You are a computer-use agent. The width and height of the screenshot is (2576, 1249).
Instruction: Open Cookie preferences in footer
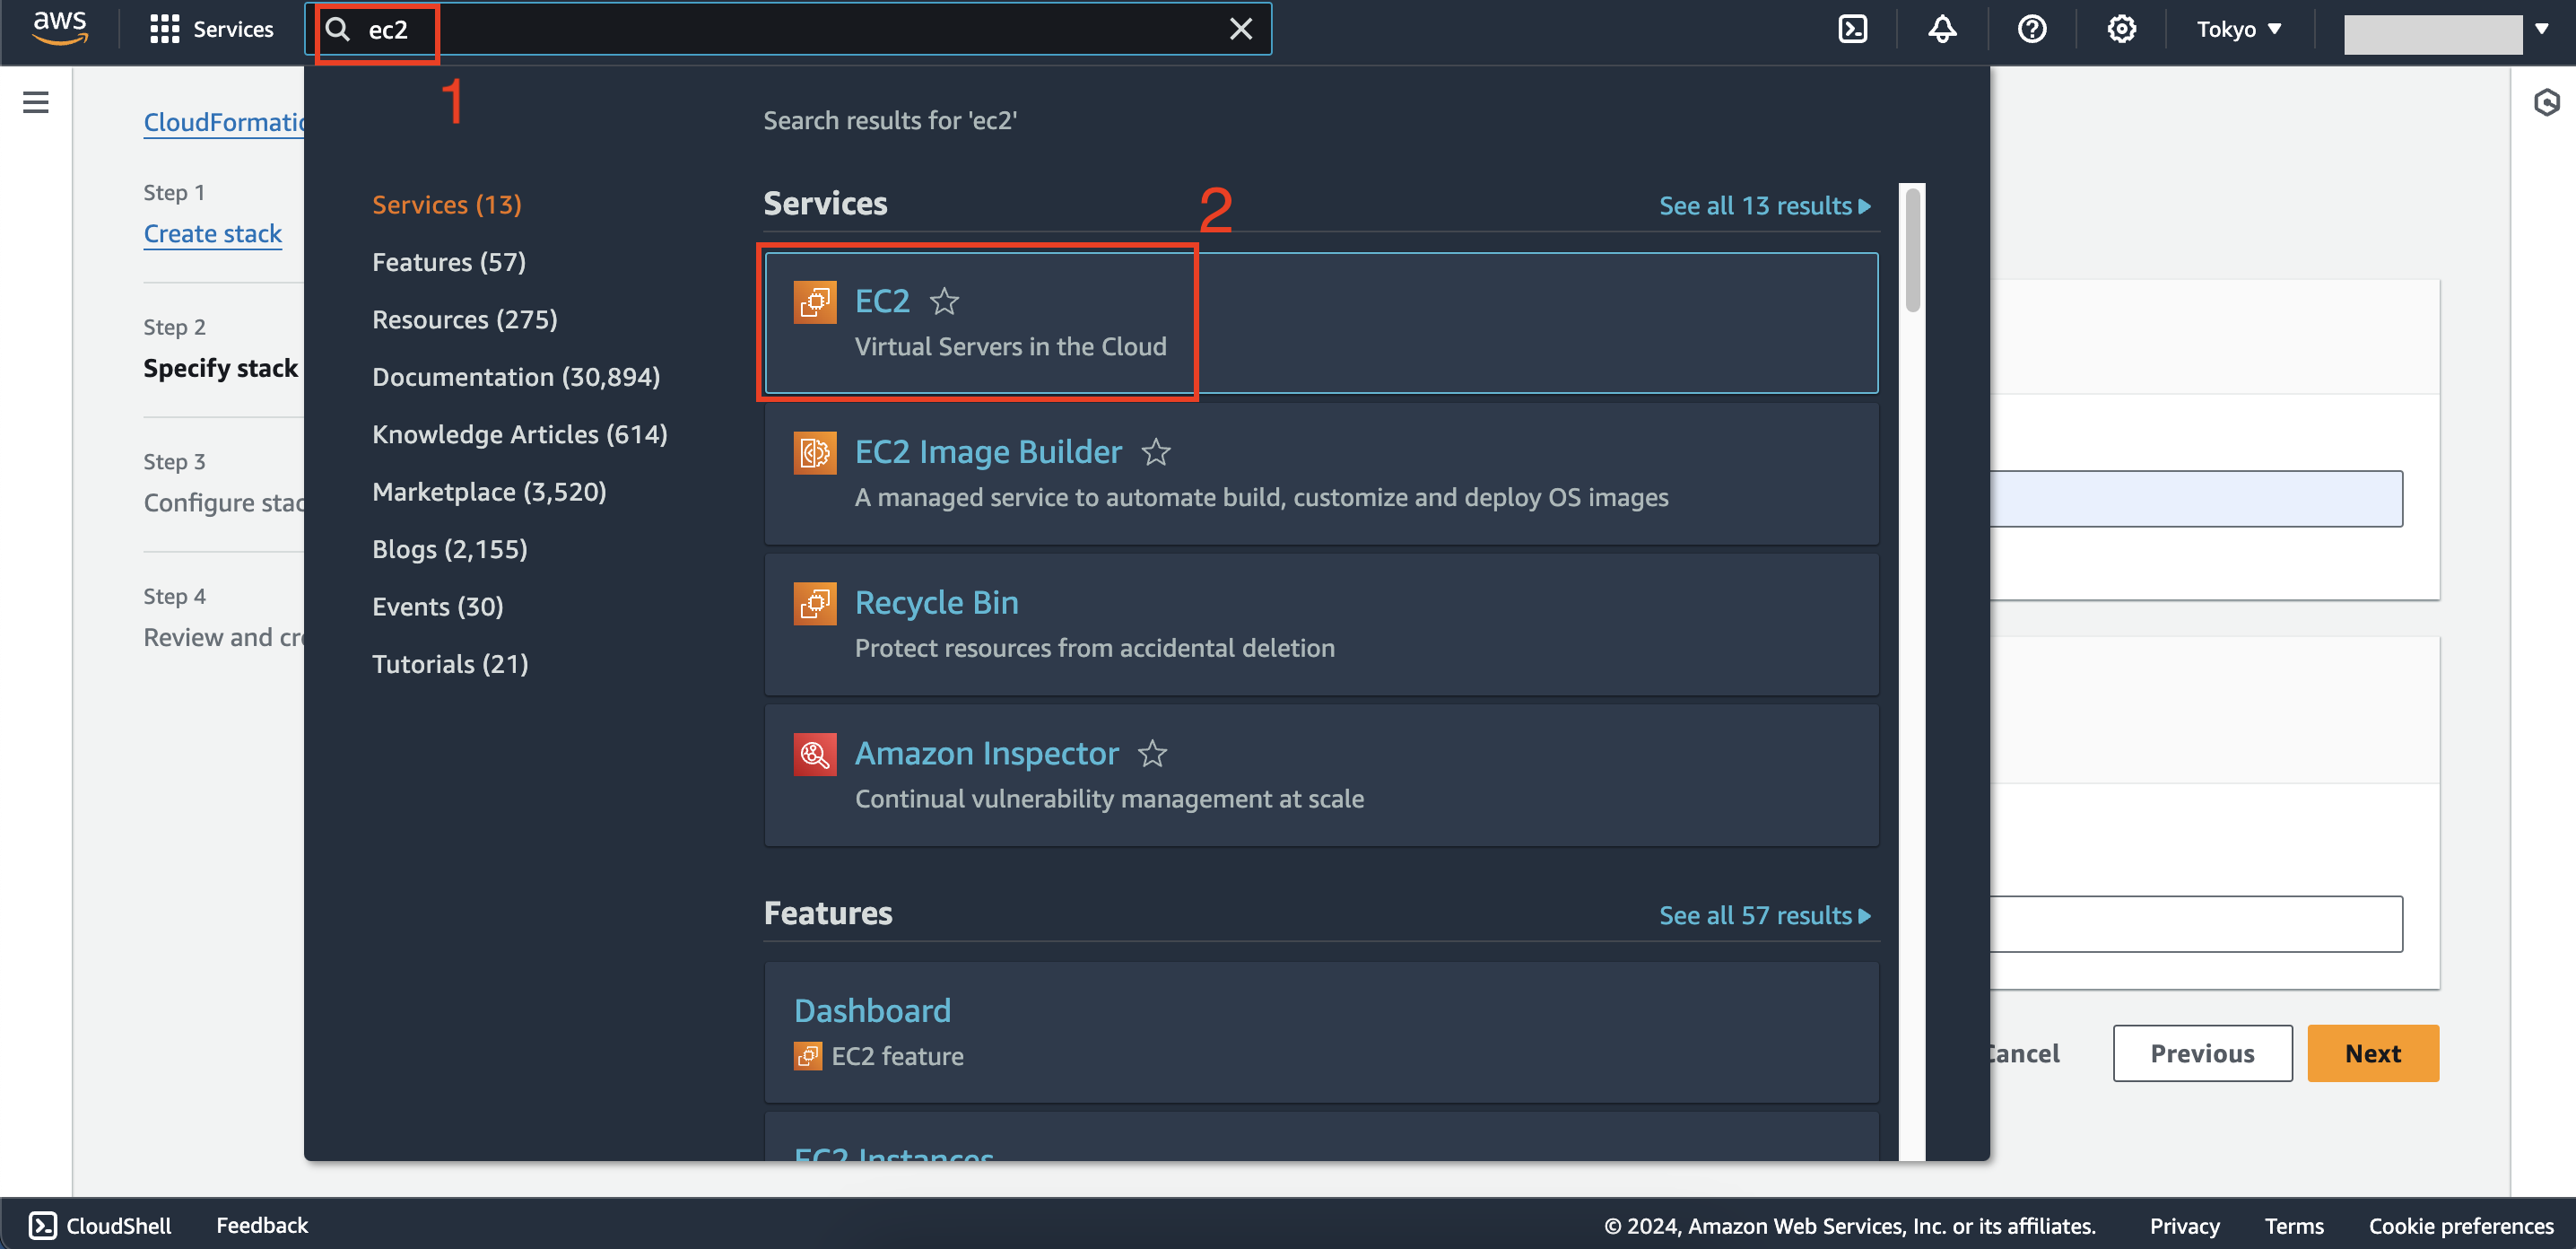(x=2461, y=1226)
